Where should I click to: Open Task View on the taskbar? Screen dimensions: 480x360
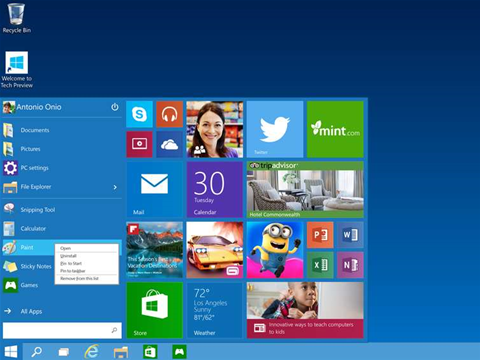[x=64, y=352]
